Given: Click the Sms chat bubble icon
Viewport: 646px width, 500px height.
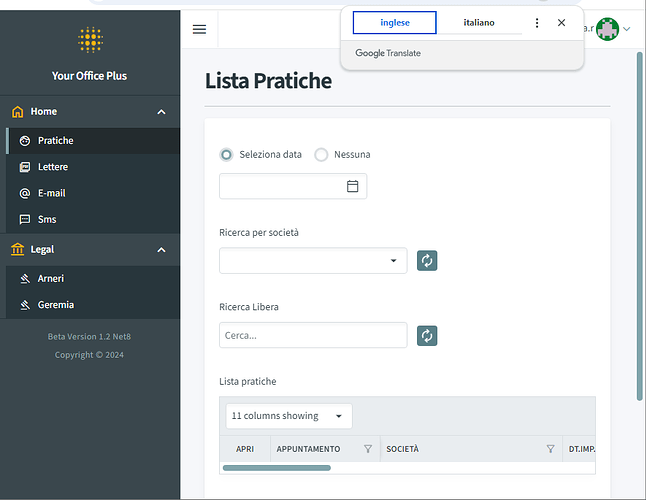Looking at the screenshot, I should [25, 220].
